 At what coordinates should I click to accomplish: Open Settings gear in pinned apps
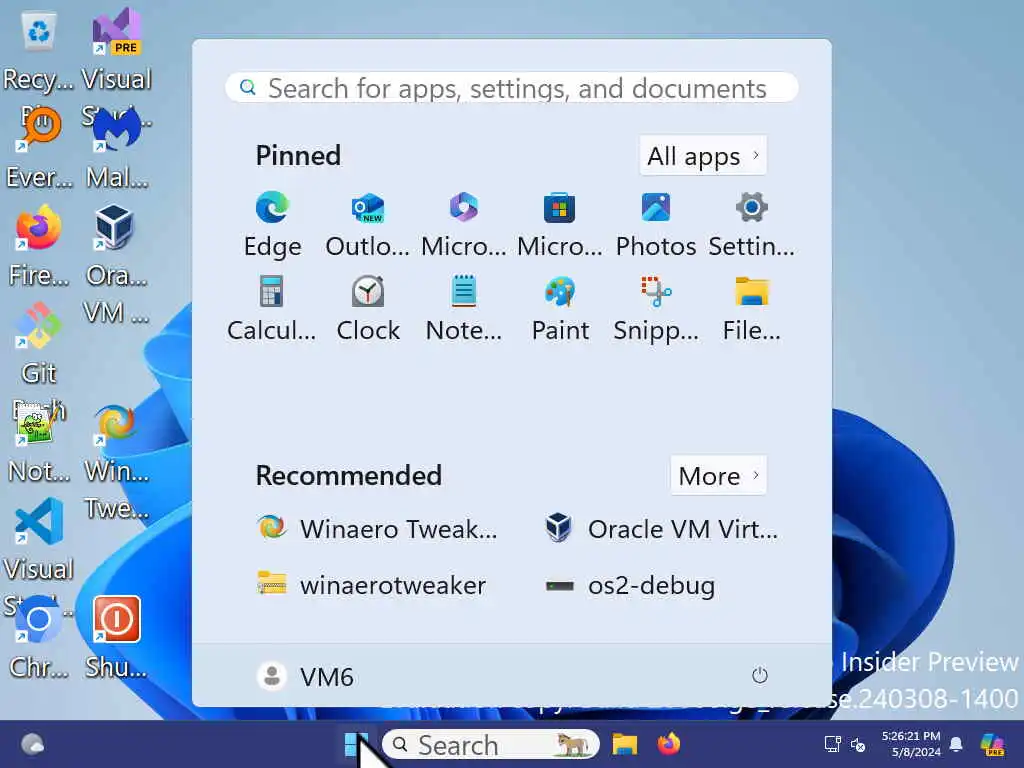click(x=752, y=224)
